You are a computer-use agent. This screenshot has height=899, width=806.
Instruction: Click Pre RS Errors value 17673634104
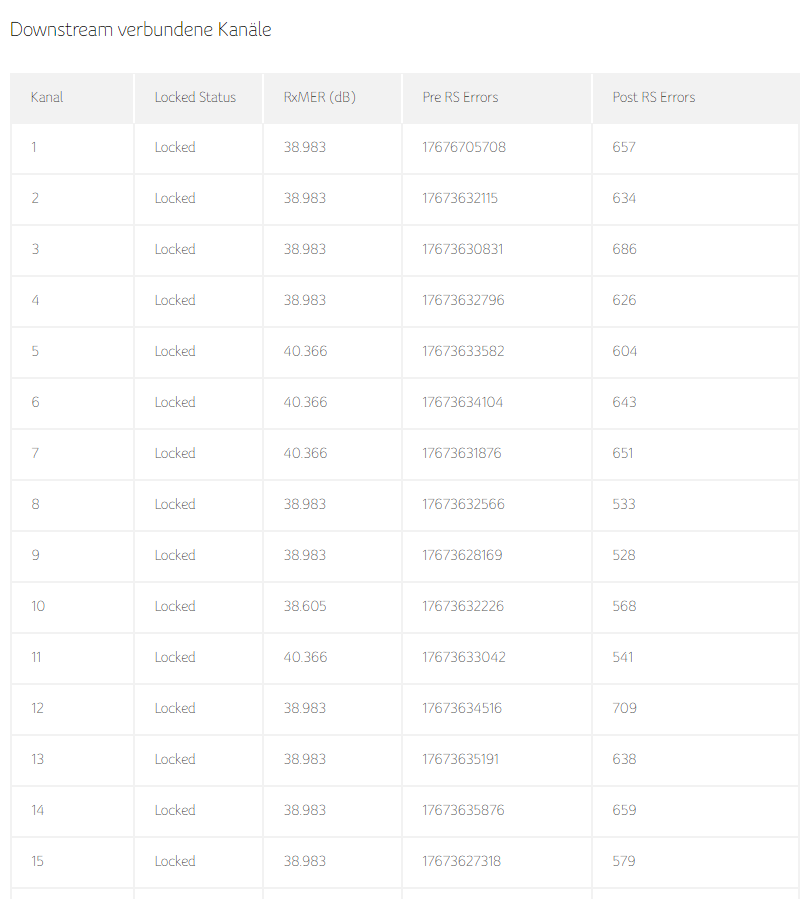463,402
